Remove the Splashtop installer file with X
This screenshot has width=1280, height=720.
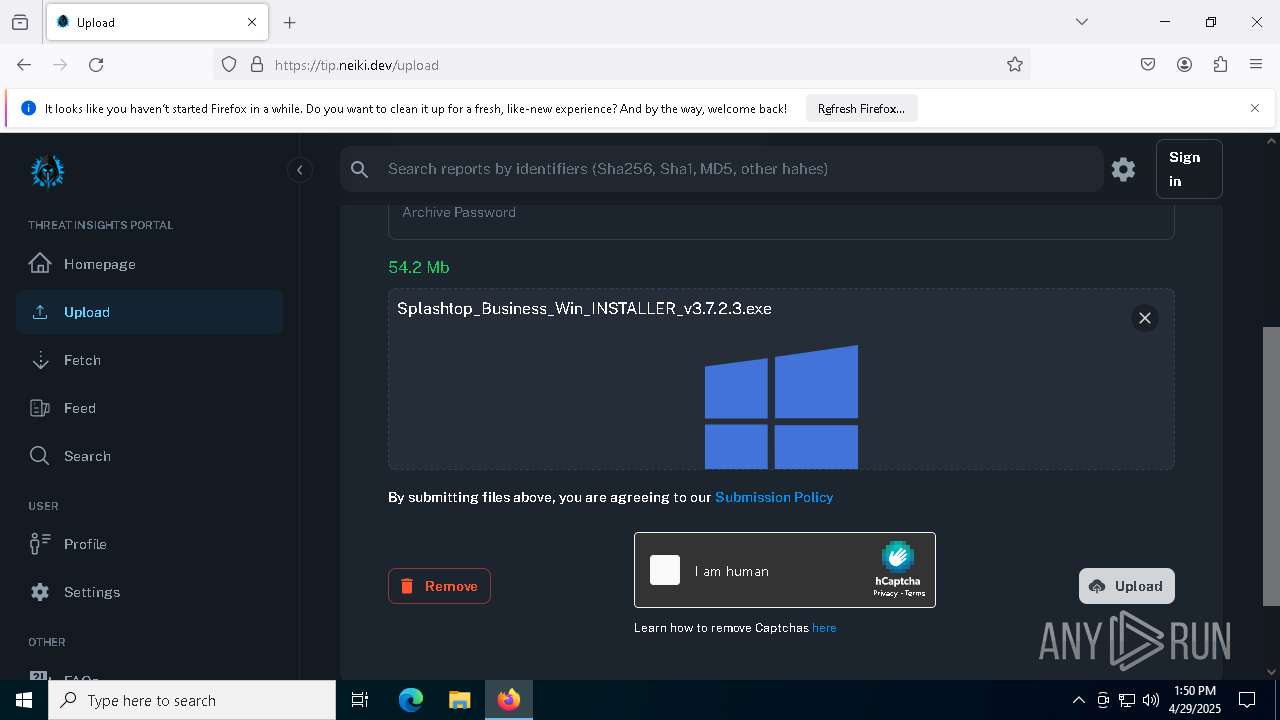[1145, 318]
